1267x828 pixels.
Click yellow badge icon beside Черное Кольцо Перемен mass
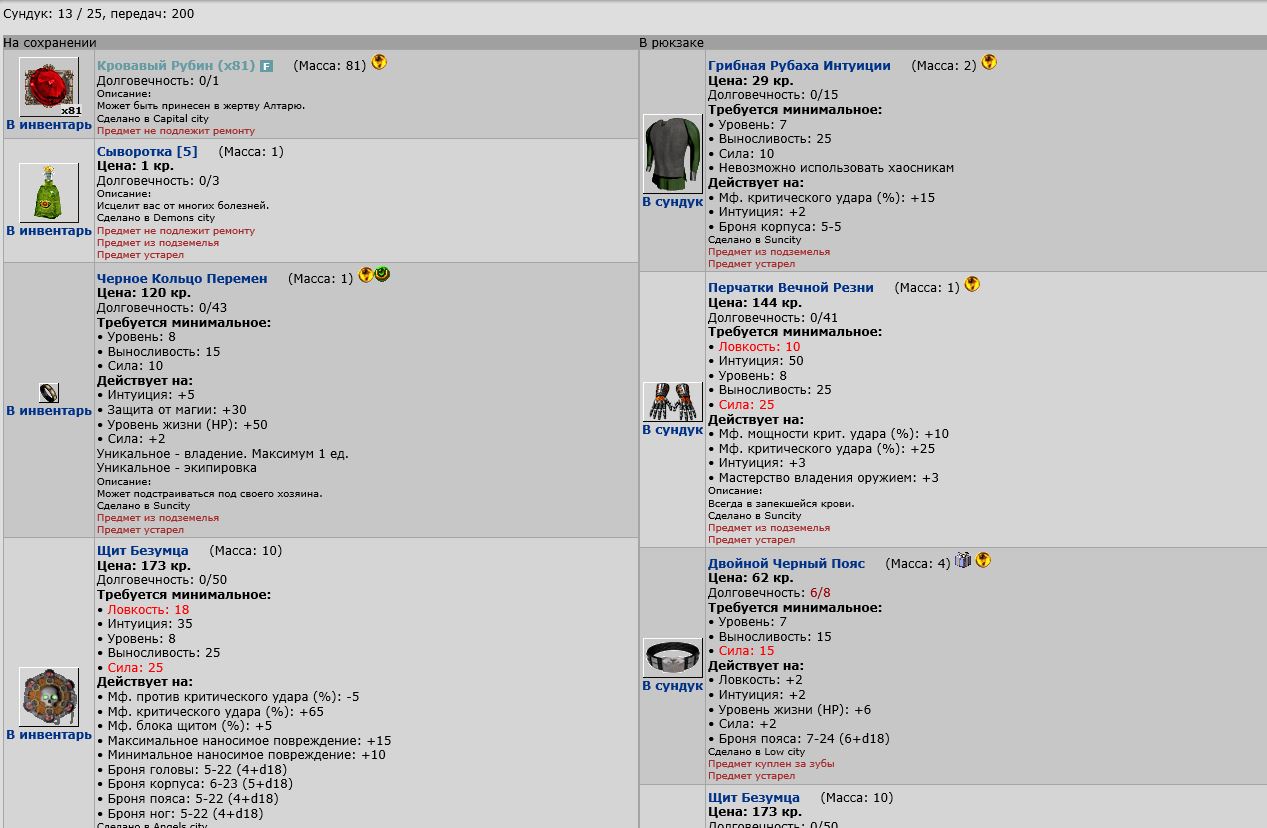pos(365,275)
